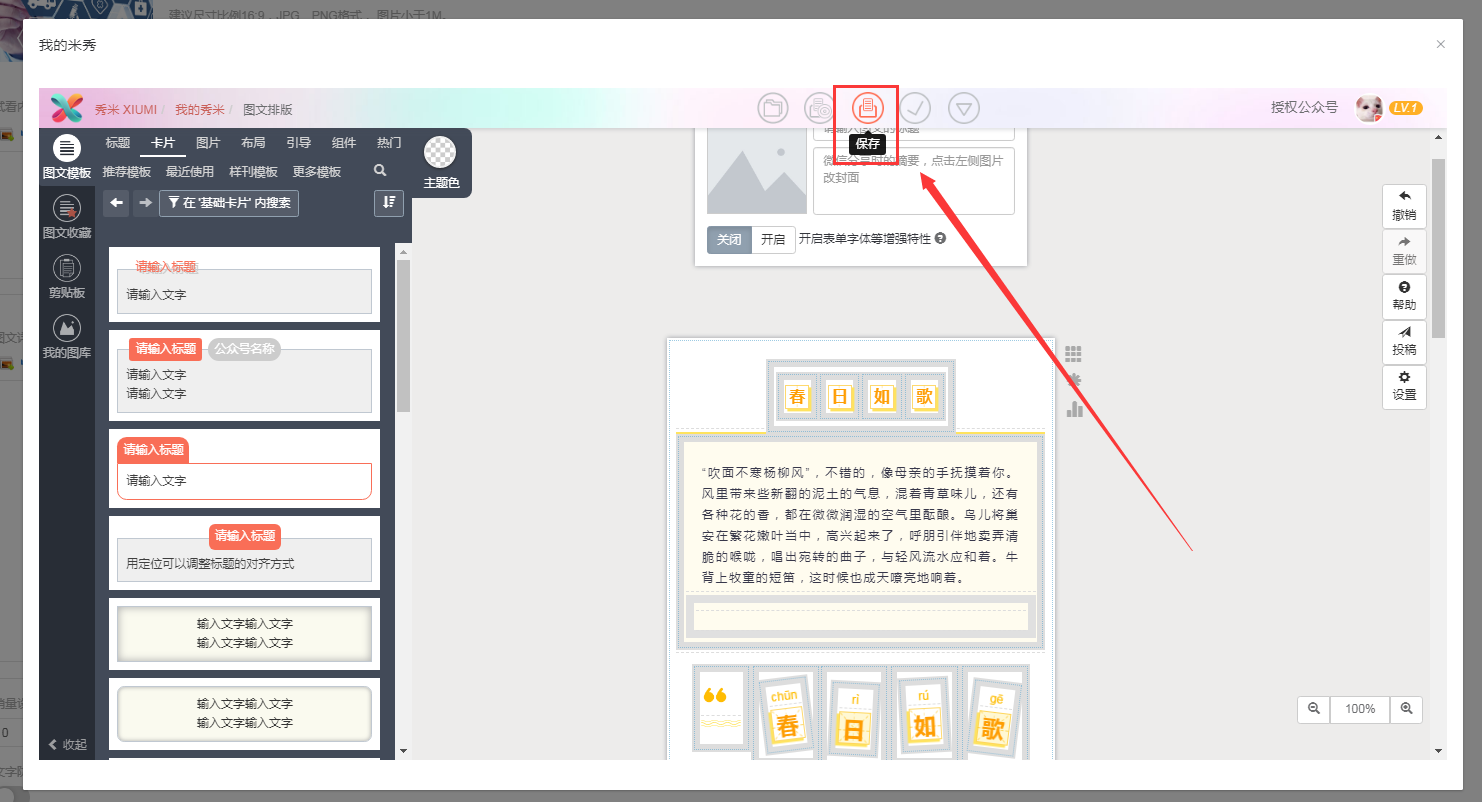Click 授权公众号 link
Screen dimensions: 1482x802
pyautogui.click(x=1303, y=108)
